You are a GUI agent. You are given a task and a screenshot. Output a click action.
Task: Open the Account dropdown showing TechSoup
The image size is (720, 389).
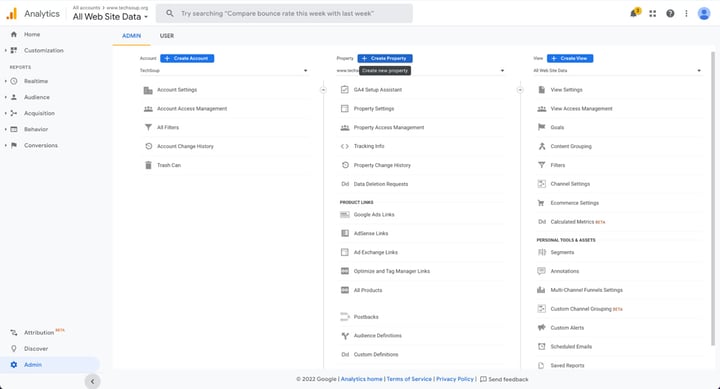point(224,70)
